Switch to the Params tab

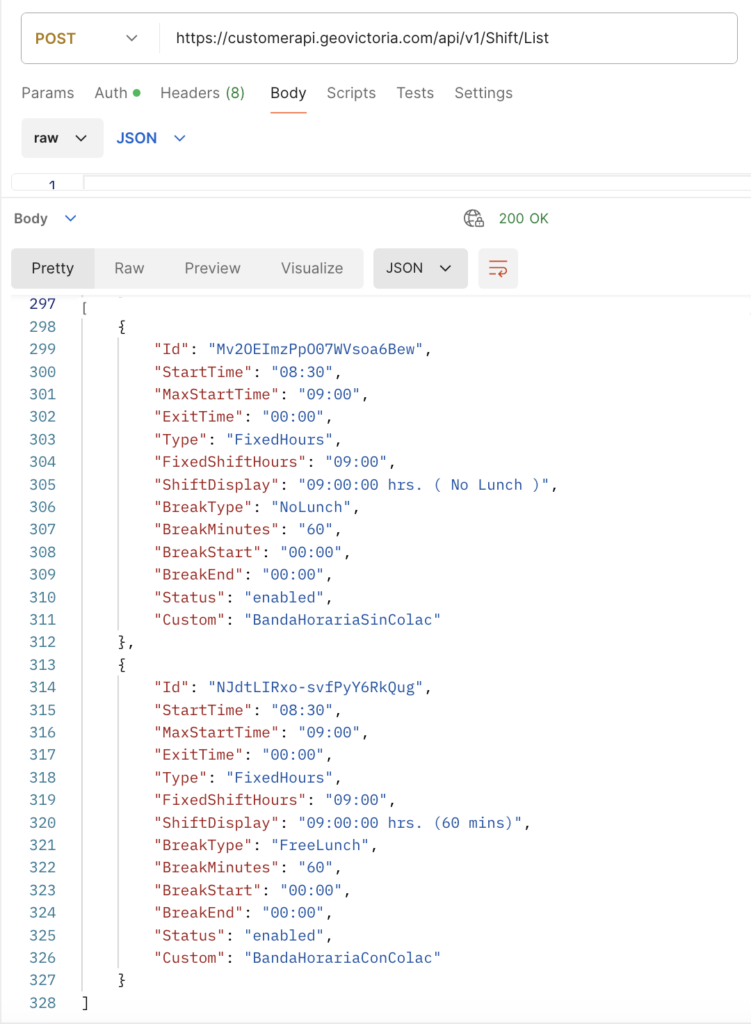48,93
